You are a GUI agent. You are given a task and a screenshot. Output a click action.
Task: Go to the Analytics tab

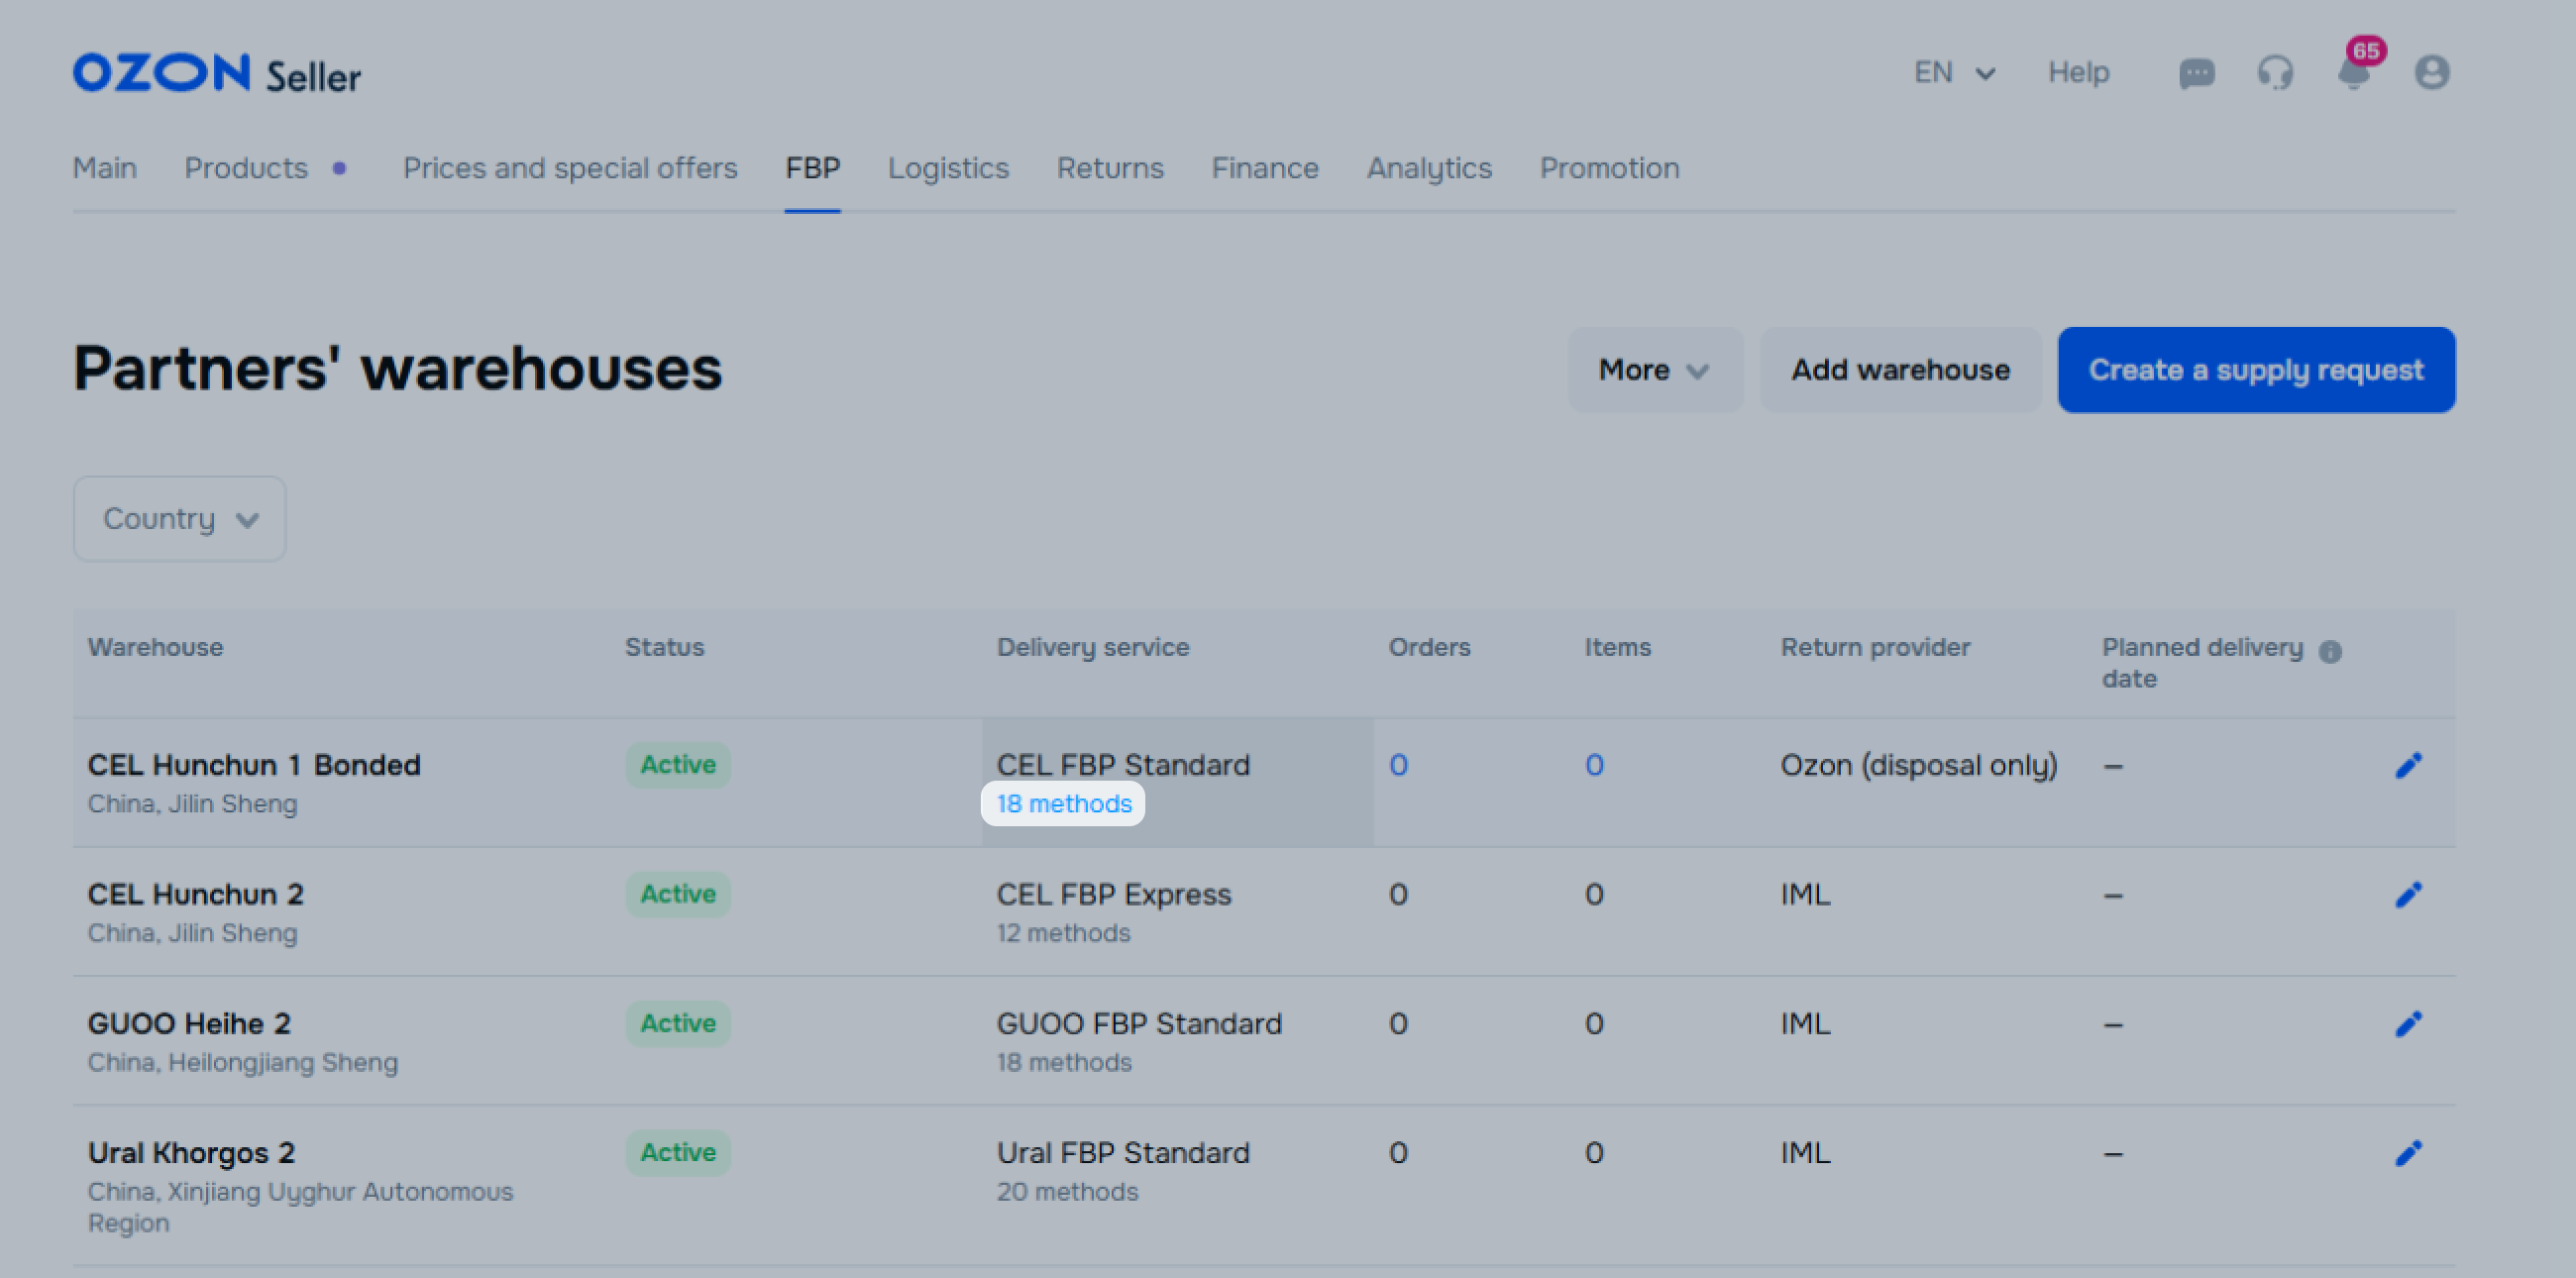(x=1428, y=168)
